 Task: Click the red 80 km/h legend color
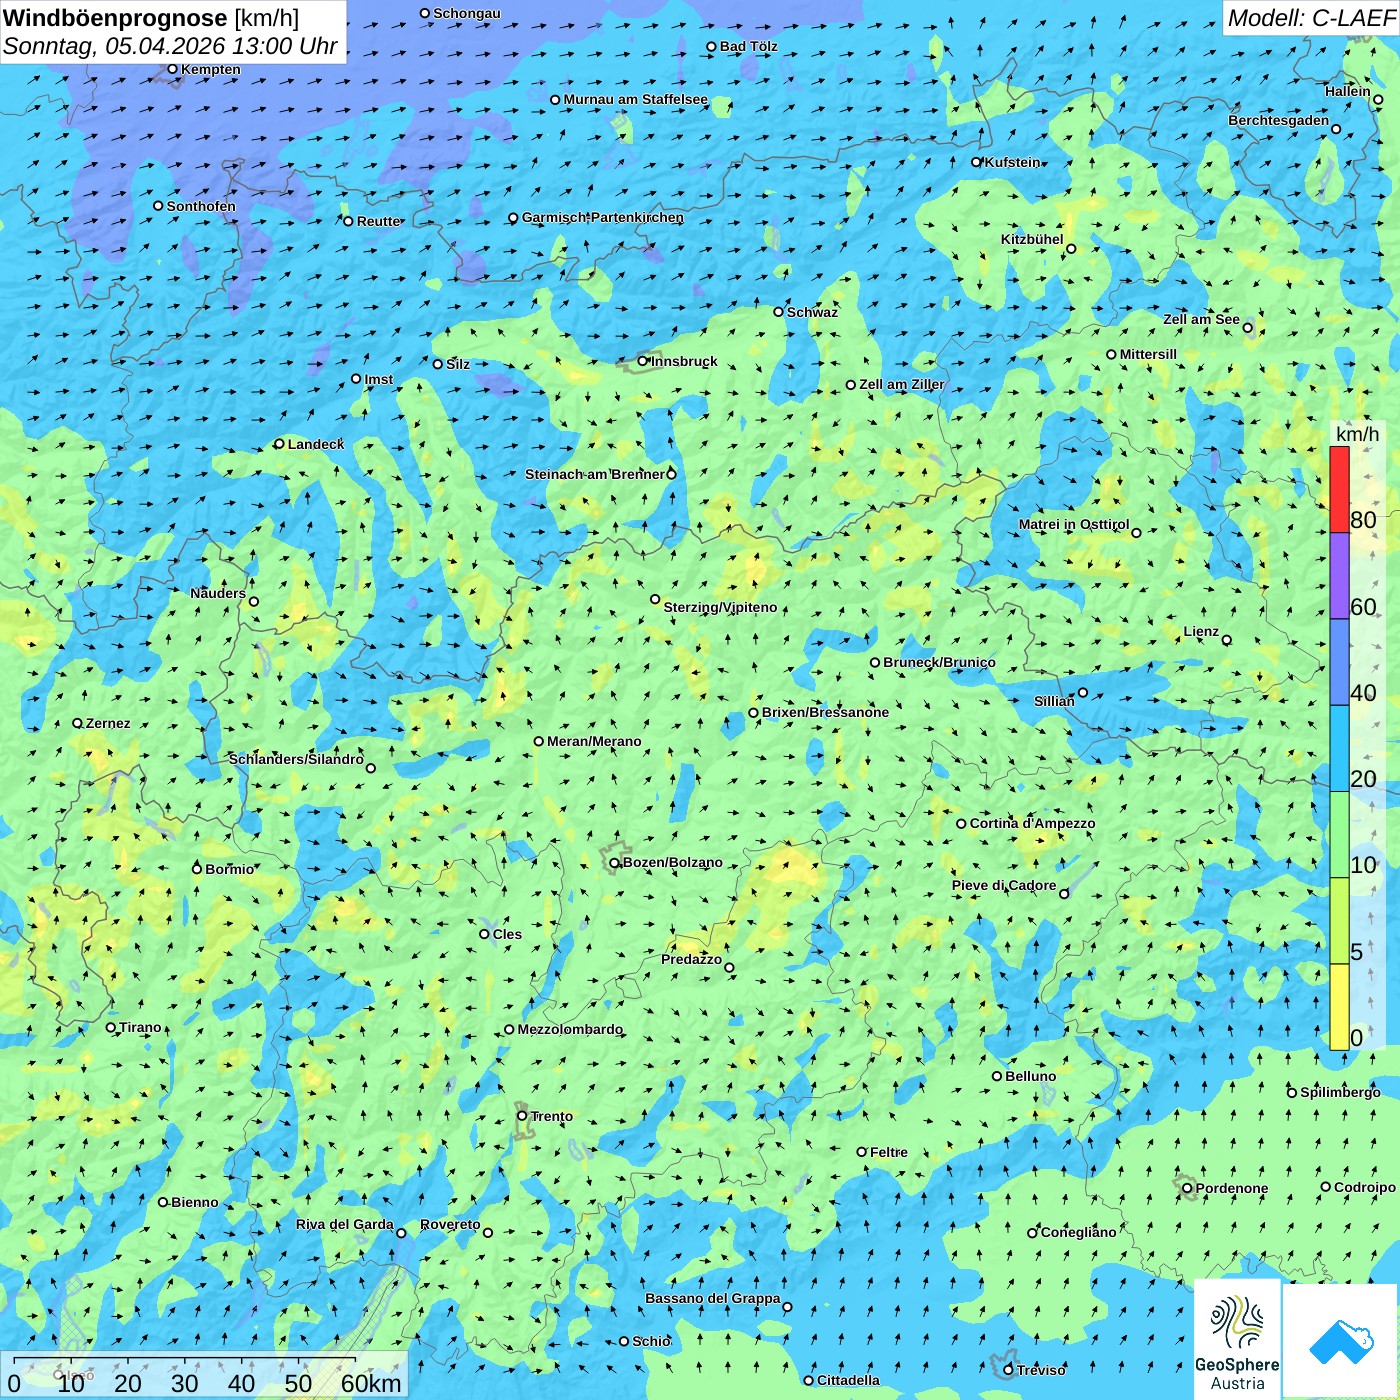[1339, 489]
